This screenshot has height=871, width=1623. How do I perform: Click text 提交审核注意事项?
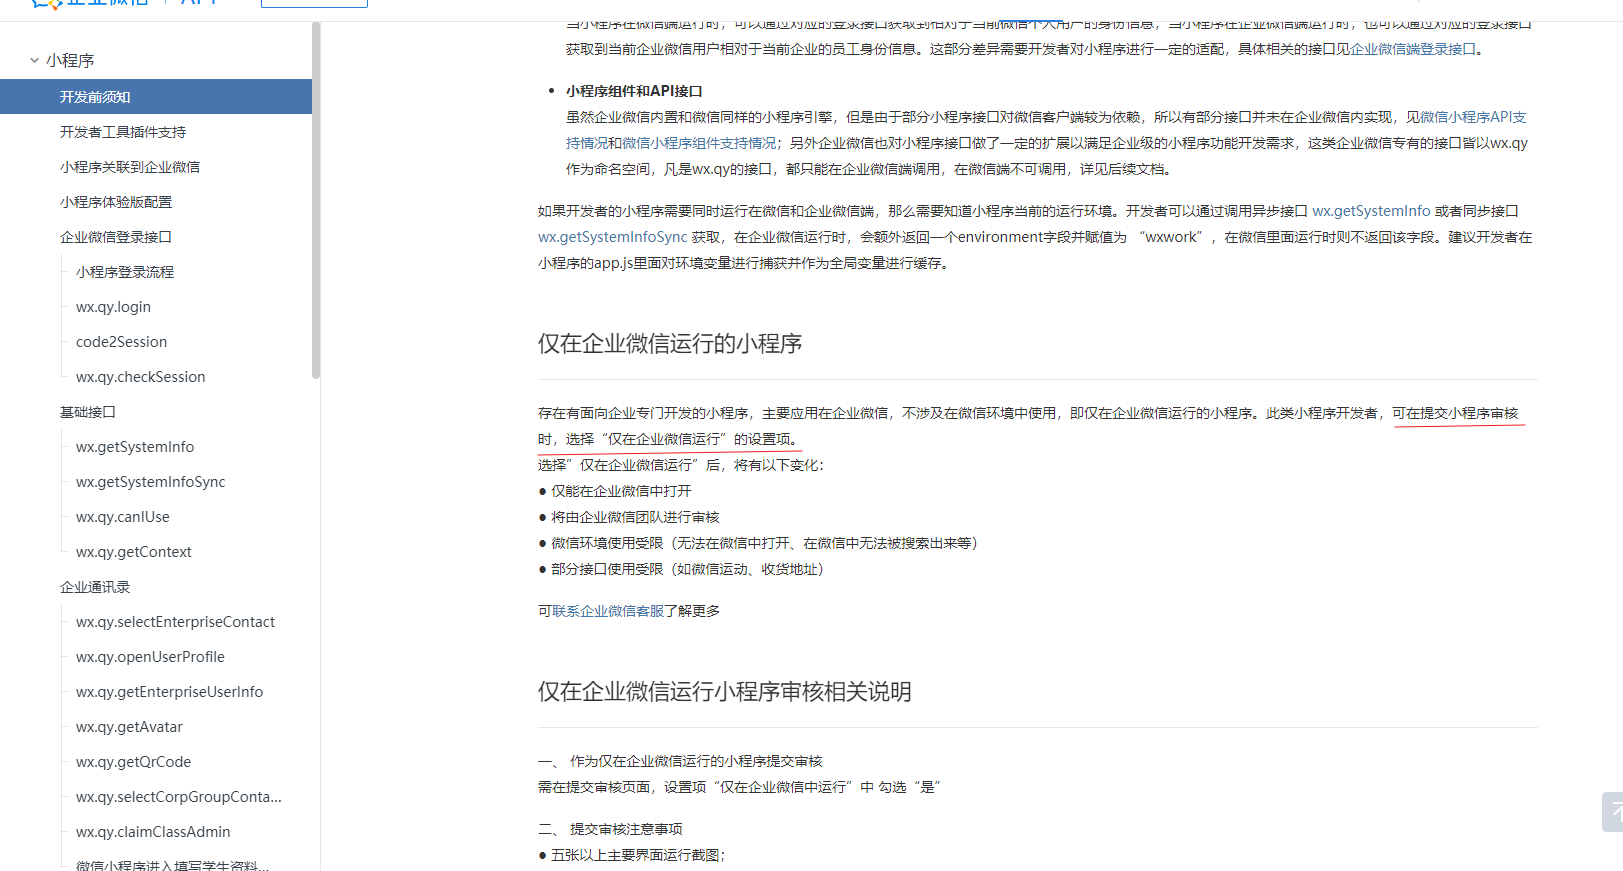click(x=626, y=829)
